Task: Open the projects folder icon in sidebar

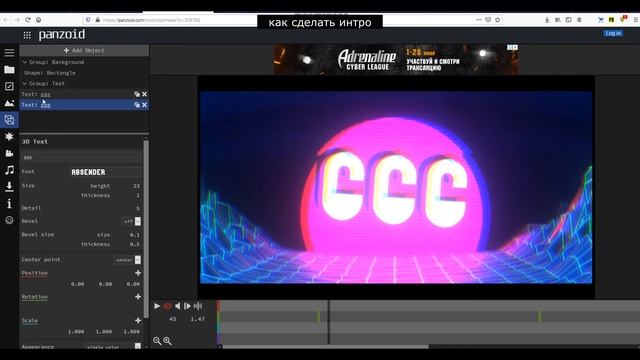Action: [9, 70]
